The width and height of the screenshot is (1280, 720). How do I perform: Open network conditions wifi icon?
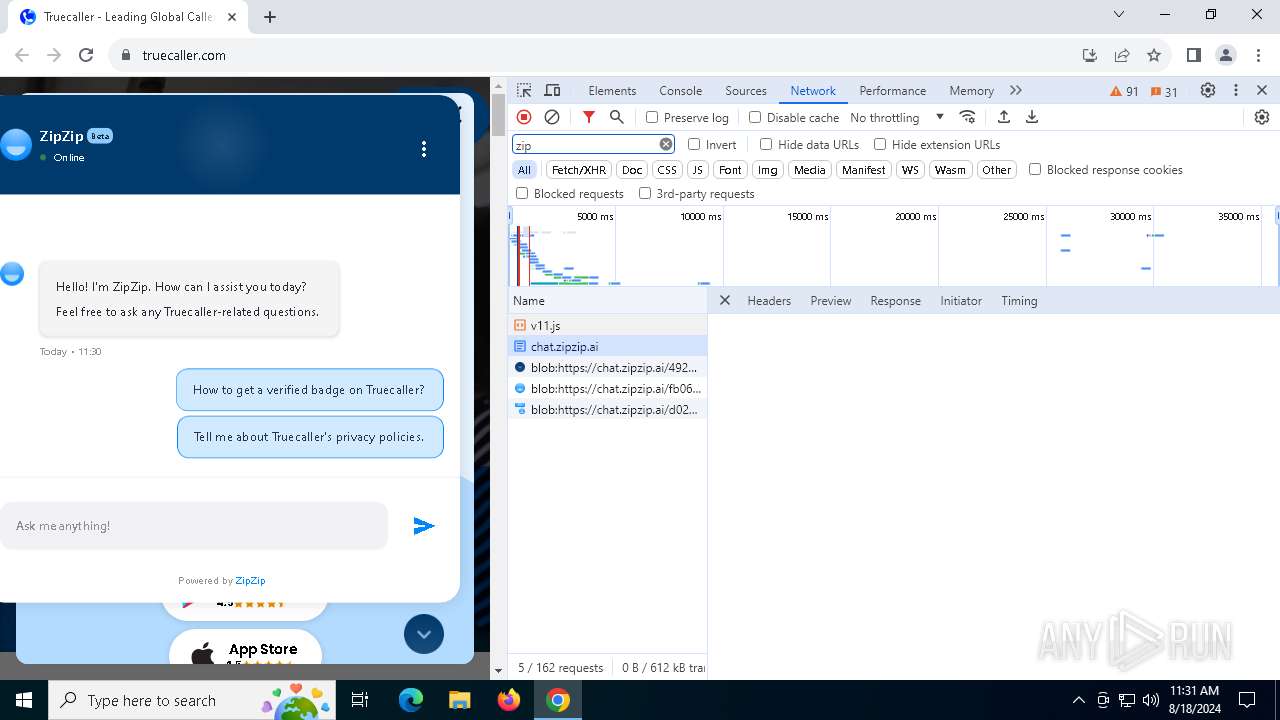(967, 117)
